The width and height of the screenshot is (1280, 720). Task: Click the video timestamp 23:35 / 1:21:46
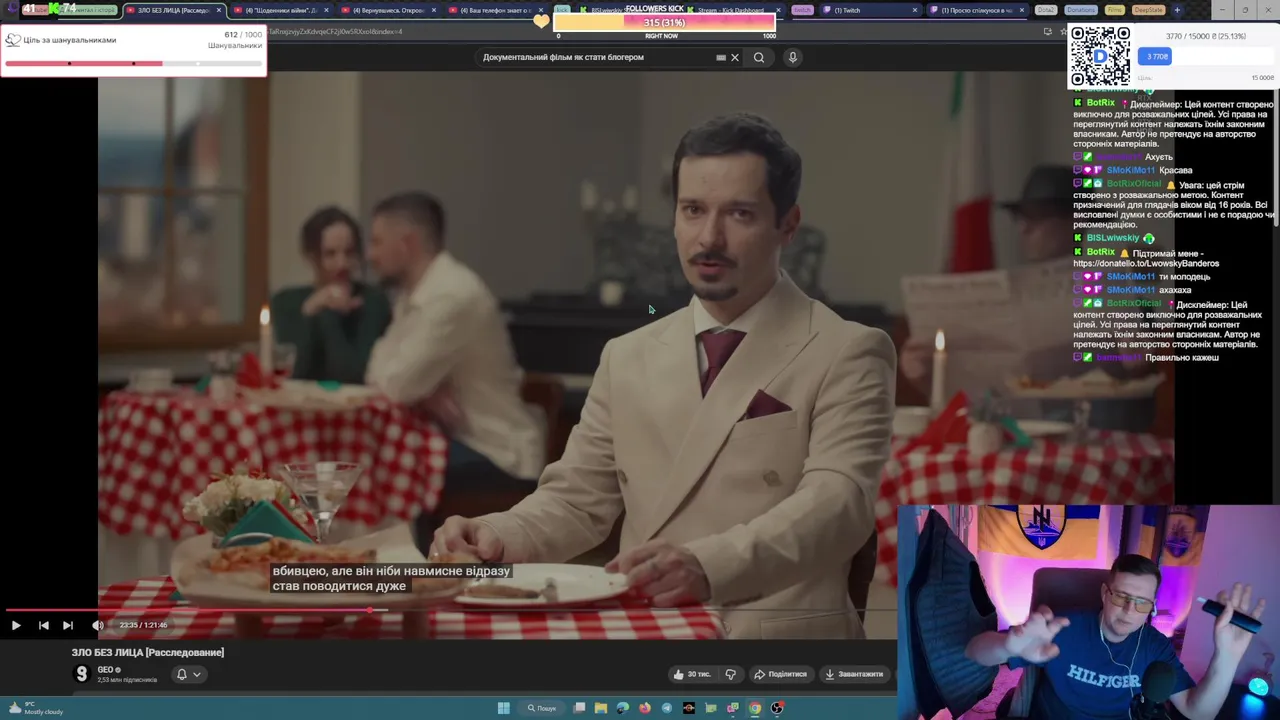pyautogui.click(x=143, y=625)
